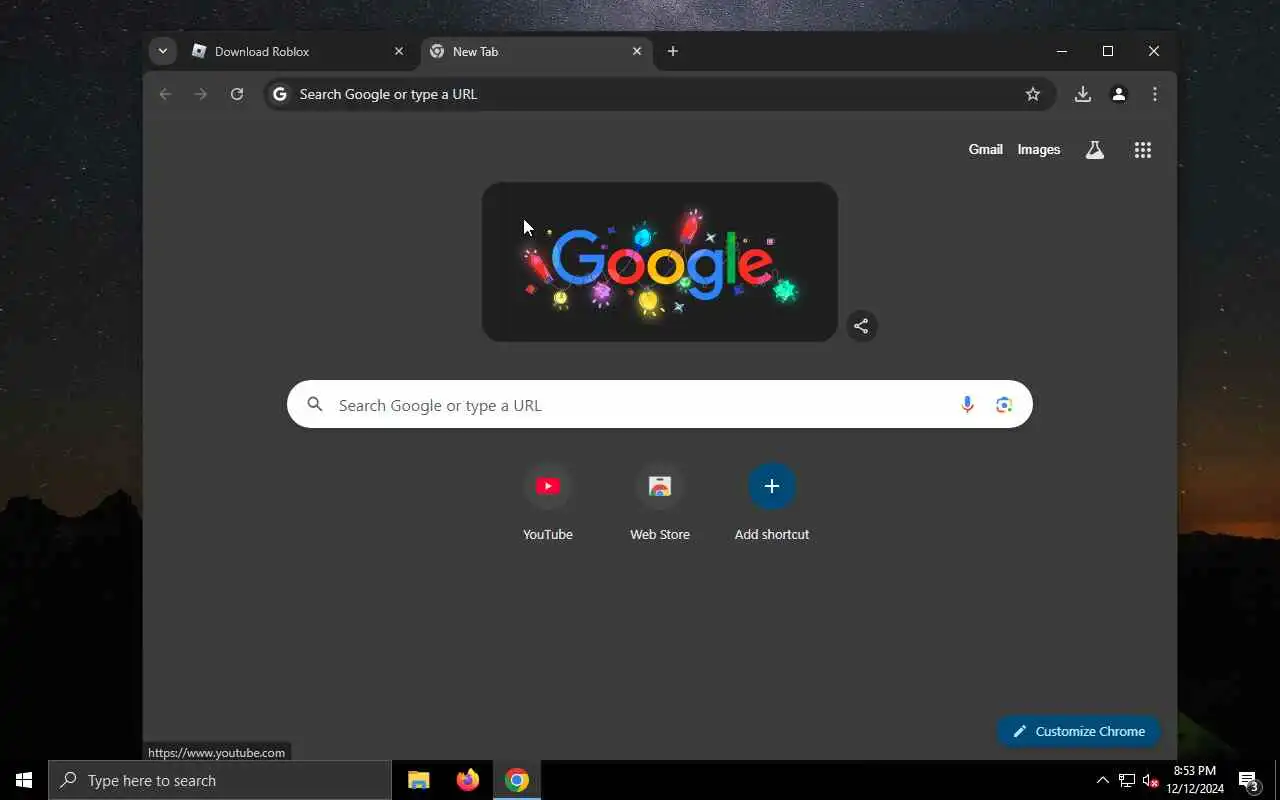Open the muted volume tray icon
This screenshot has height=800, width=1280.
pos(1150,780)
